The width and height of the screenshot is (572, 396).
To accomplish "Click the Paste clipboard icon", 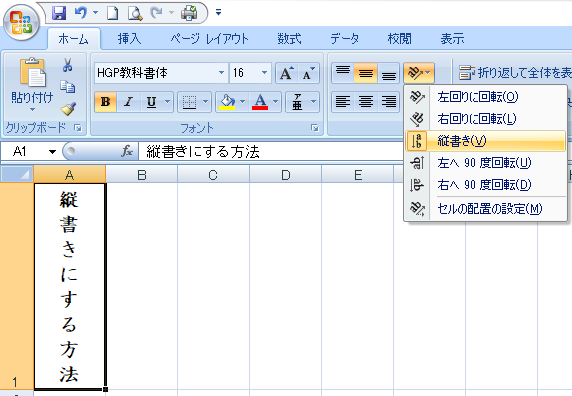I will click(32, 72).
